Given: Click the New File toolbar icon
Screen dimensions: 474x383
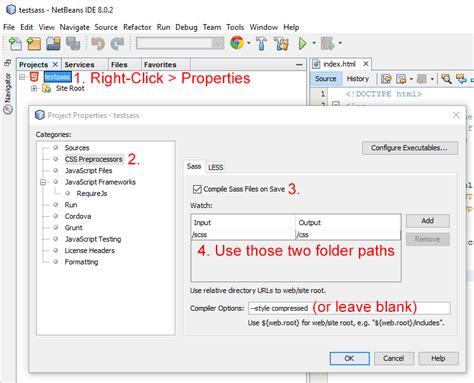Looking at the screenshot, I should [15, 43].
